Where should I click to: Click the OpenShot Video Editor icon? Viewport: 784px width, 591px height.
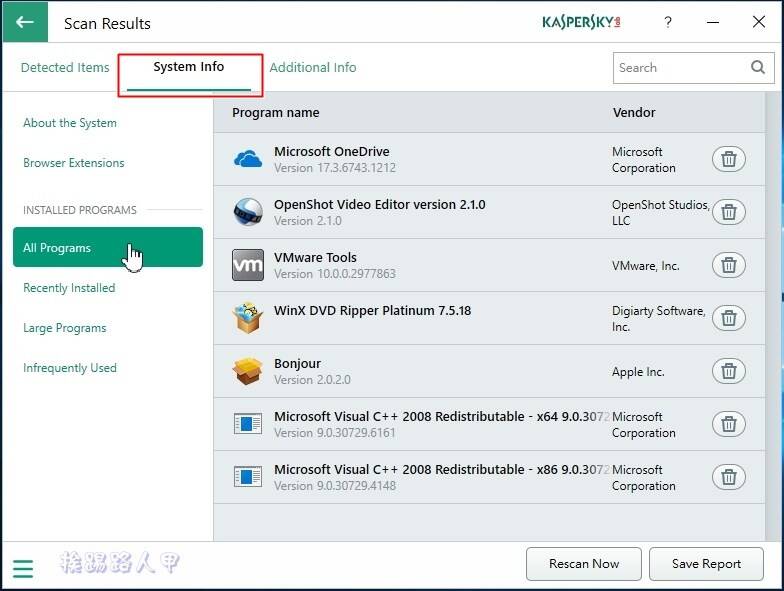coord(248,212)
